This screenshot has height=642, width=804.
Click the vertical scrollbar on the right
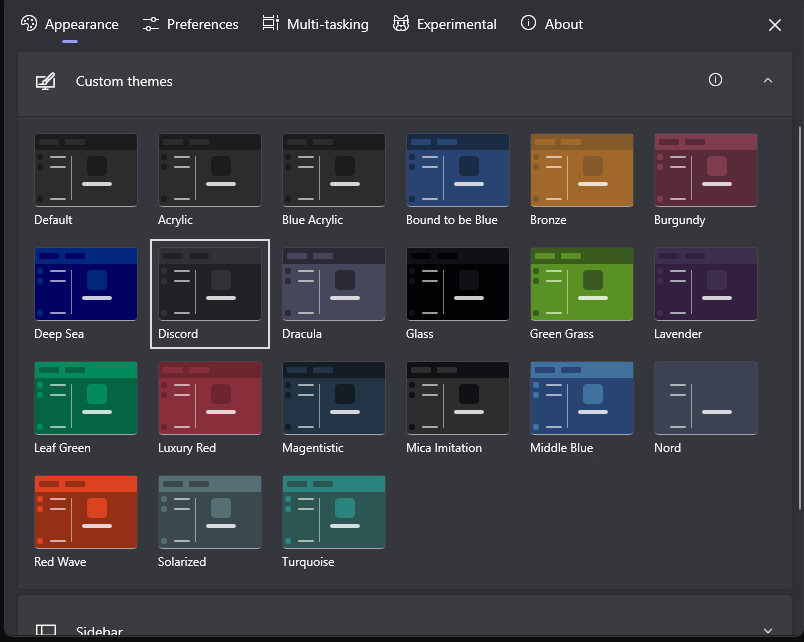click(800, 318)
